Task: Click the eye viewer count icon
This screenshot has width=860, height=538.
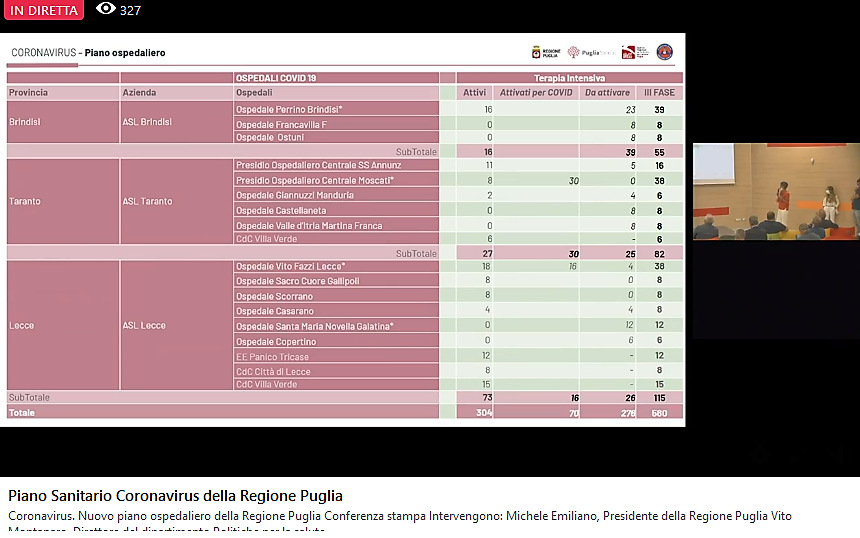Action: pos(105,9)
